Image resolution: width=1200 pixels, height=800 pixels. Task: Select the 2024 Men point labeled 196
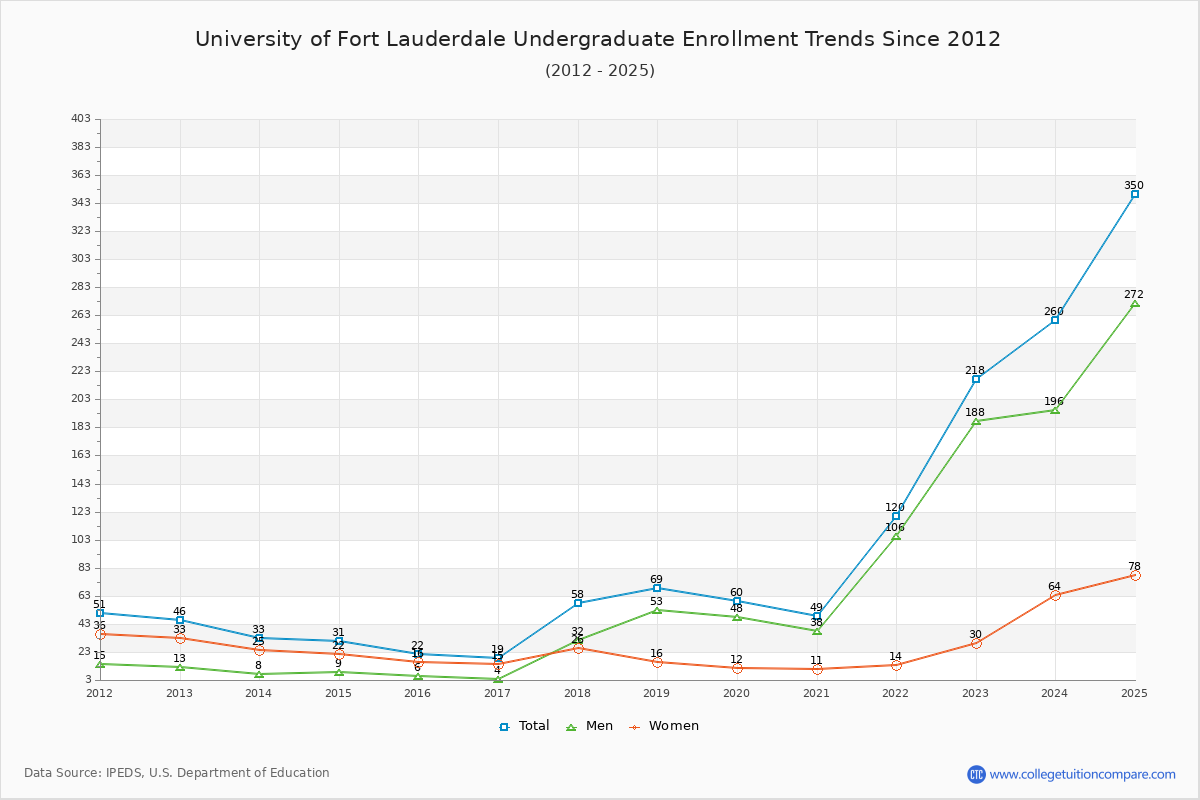1055,410
